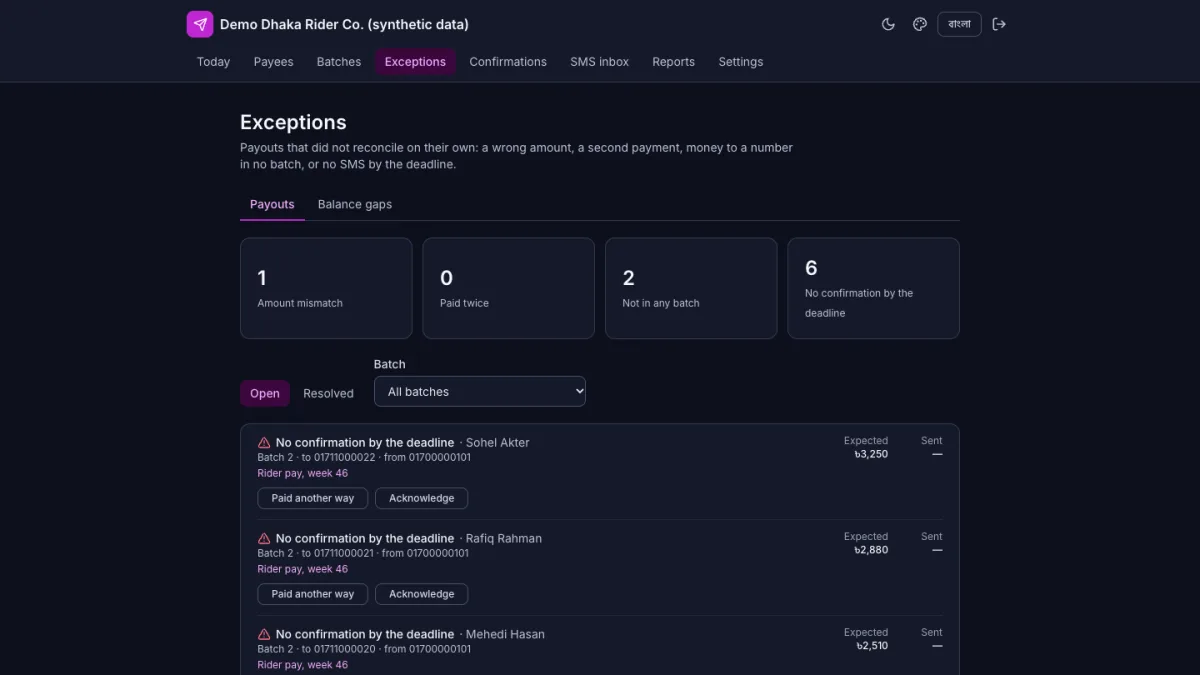Click the expected amount ৳2,880

(871, 550)
